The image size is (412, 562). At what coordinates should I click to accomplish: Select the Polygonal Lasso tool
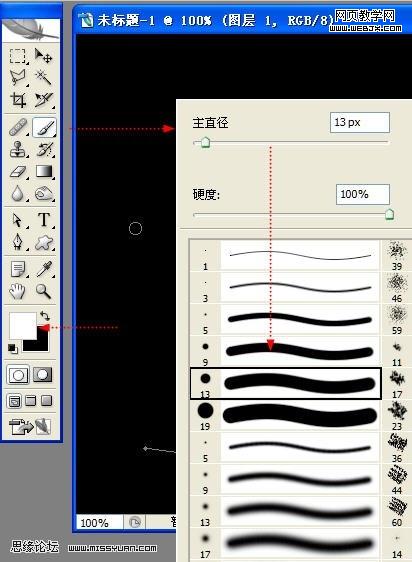[18, 77]
